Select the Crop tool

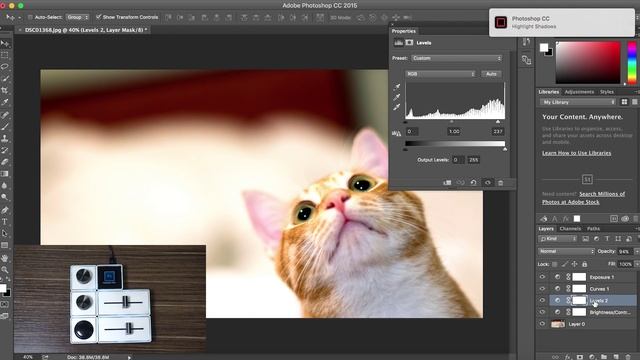click(5, 90)
